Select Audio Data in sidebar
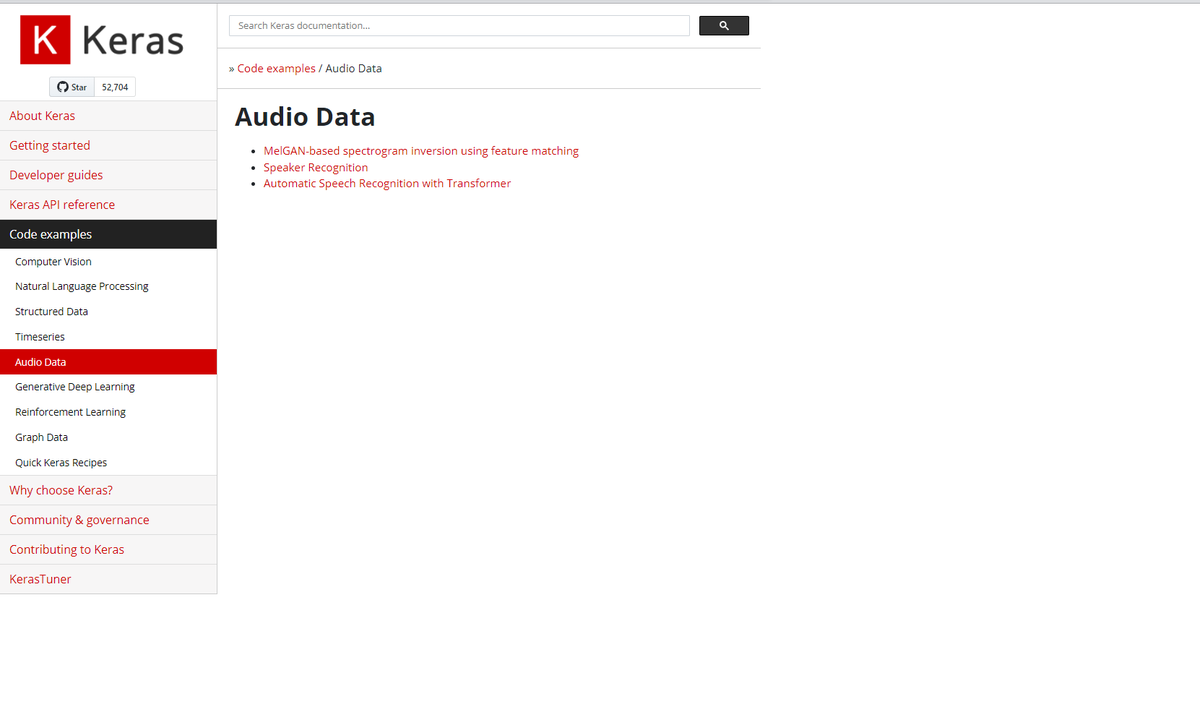 pos(108,362)
